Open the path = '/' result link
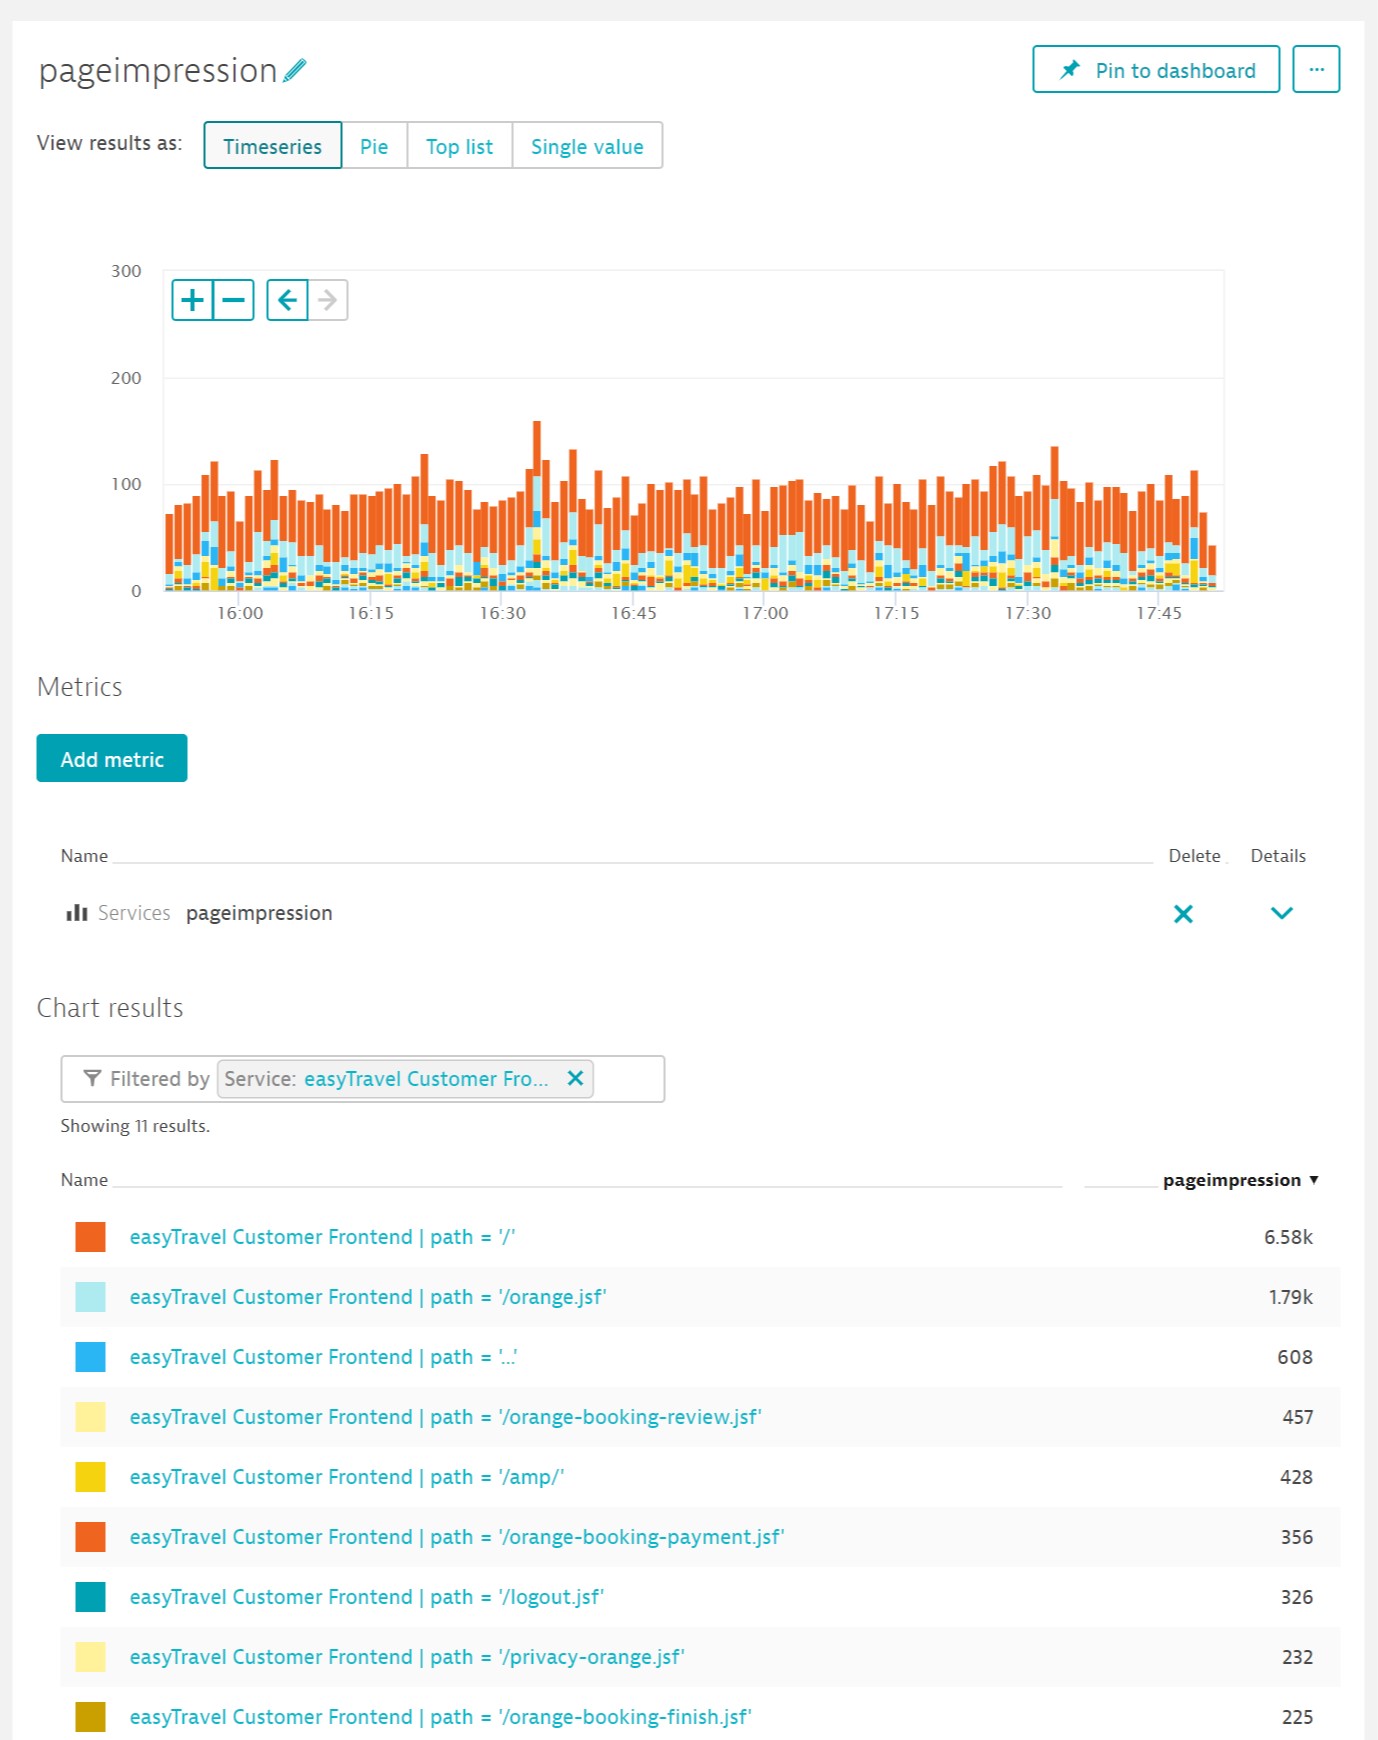This screenshot has width=1378, height=1740. (x=322, y=1237)
